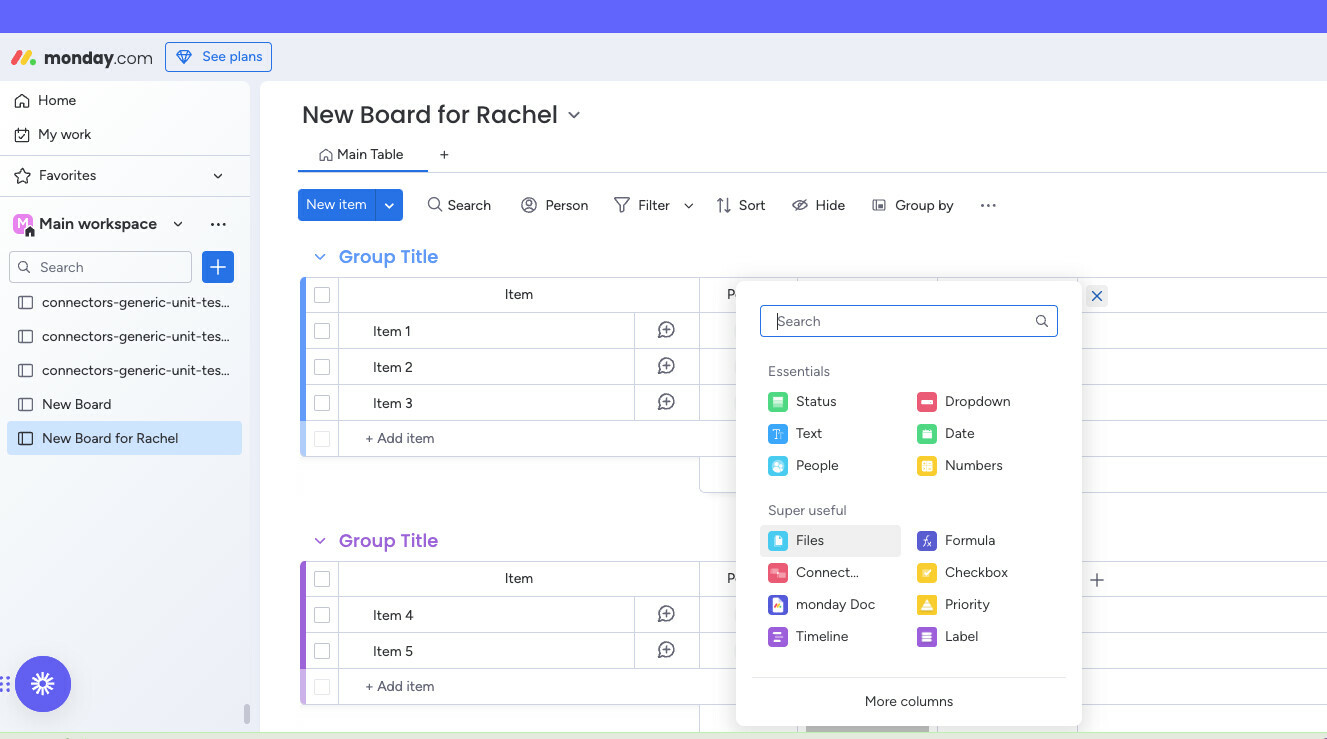
Task: Check the Item 2 checkbox
Action: point(322,367)
